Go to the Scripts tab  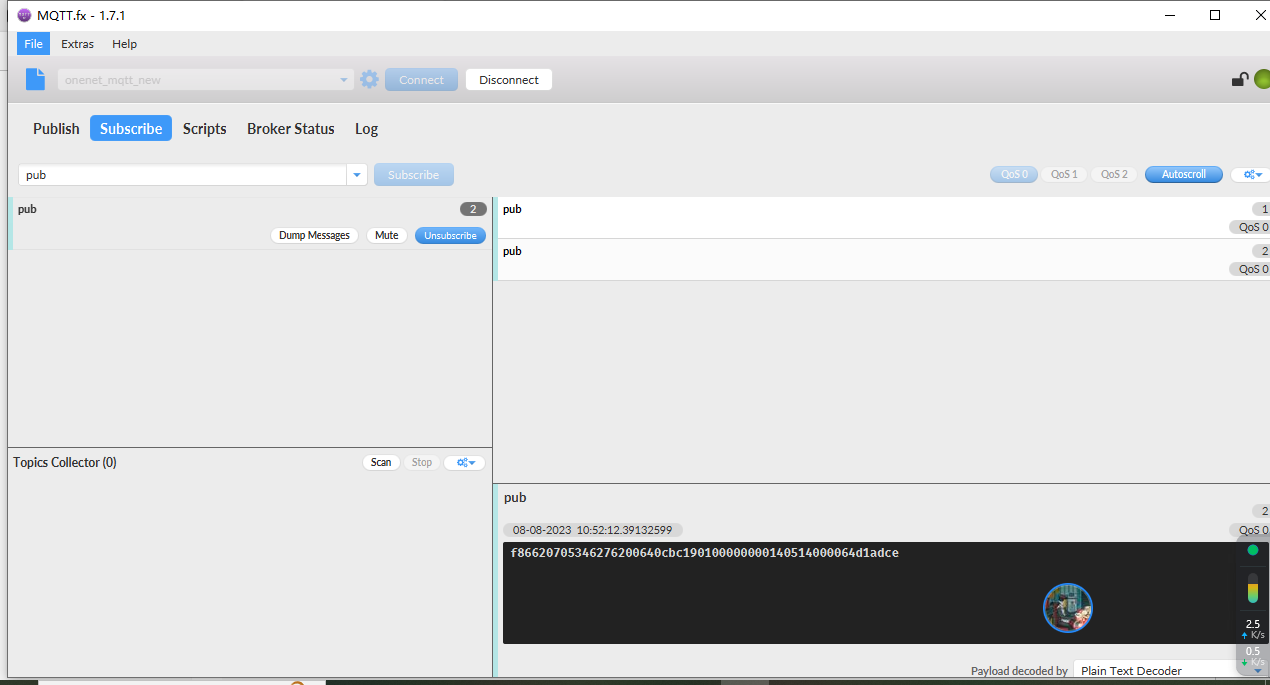(205, 129)
